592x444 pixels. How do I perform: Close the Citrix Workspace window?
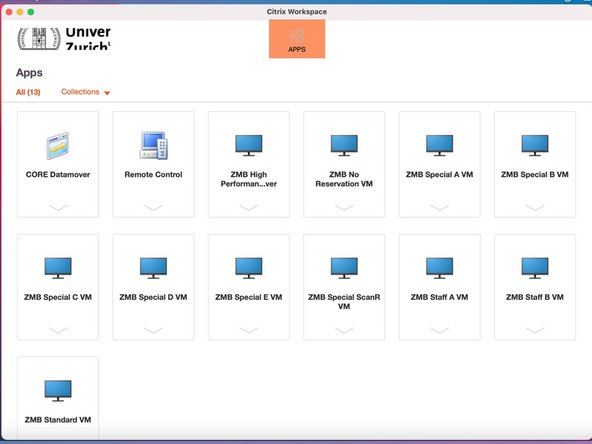pyautogui.click(x=9, y=12)
